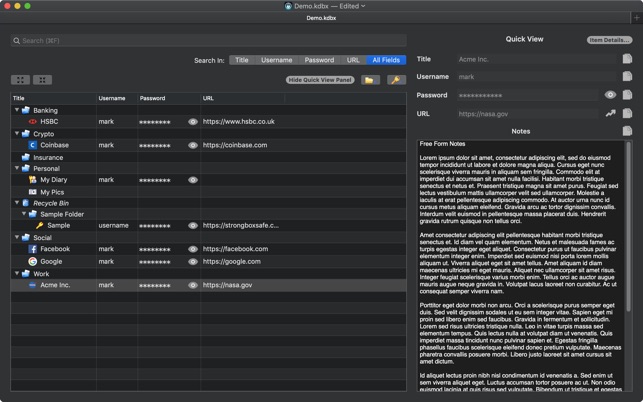Click the Insurance folder icon
This screenshot has height=402, width=643.
pyautogui.click(x=26, y=157)
